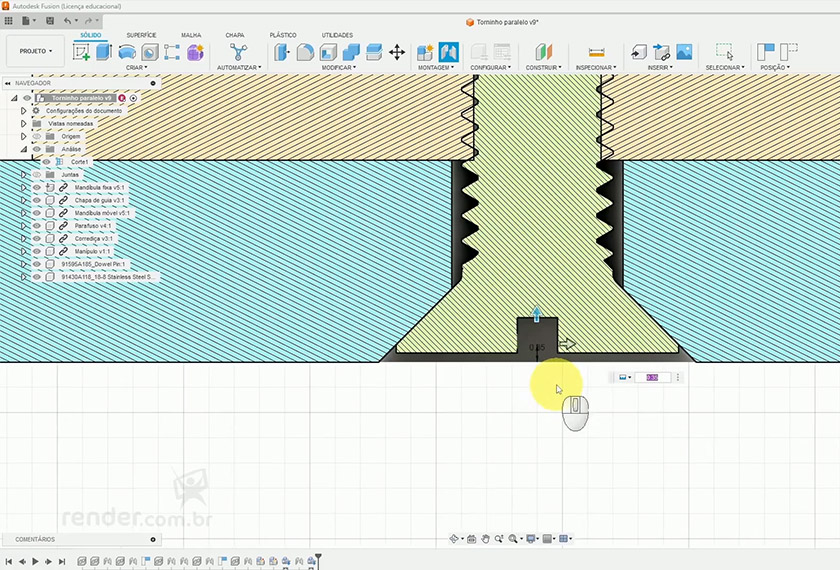The width and height of the screenshot is (840, 570).
Task: Switch to the SUPERFÍCIE tab
Action: click(141, 35)
